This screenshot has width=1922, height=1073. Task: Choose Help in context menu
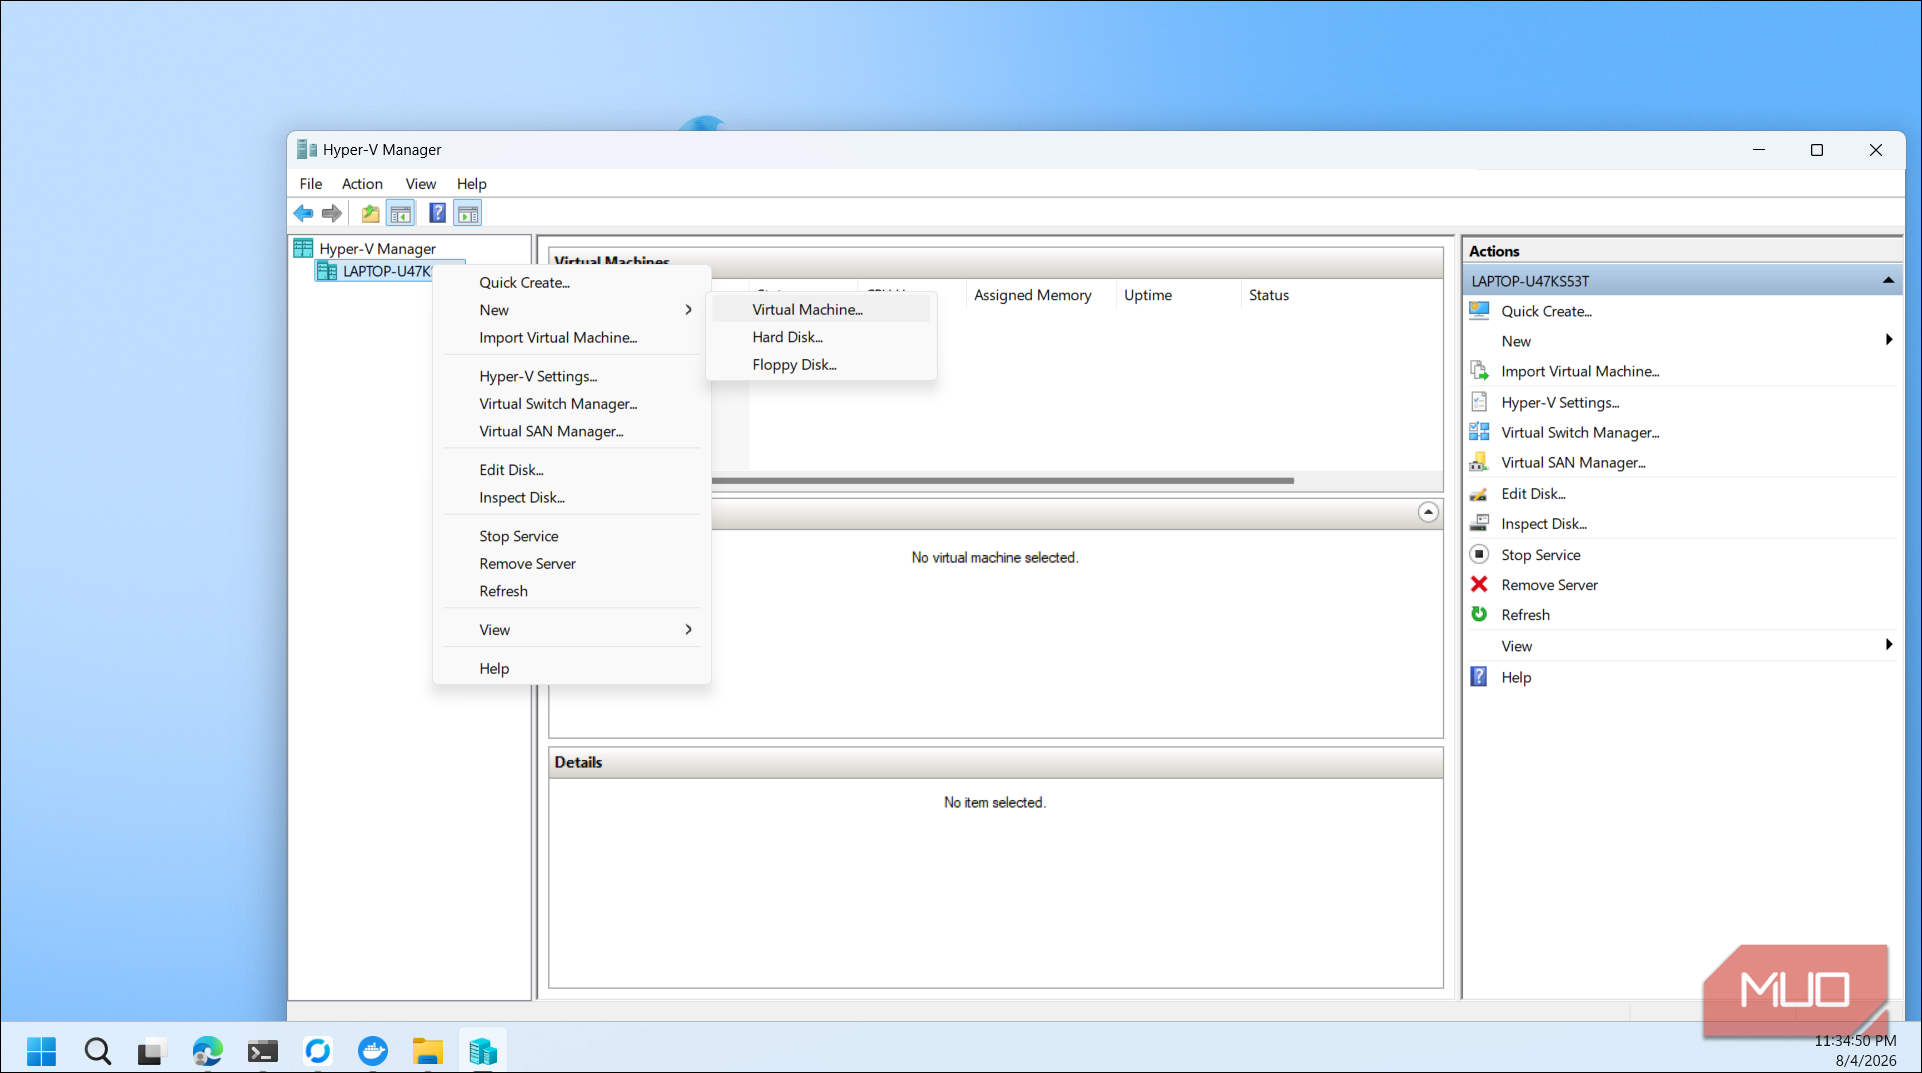point(572,669)
